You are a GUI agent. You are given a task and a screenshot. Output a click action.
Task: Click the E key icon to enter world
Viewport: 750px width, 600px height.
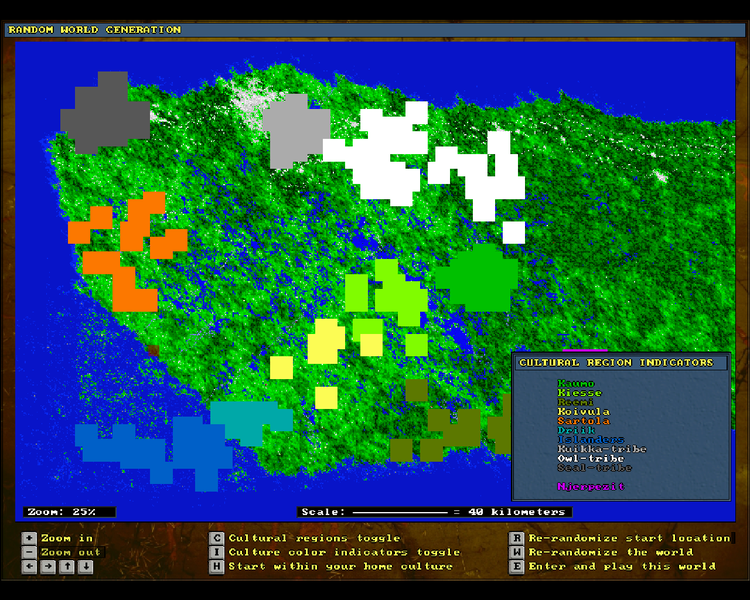(x=516, y=566)
